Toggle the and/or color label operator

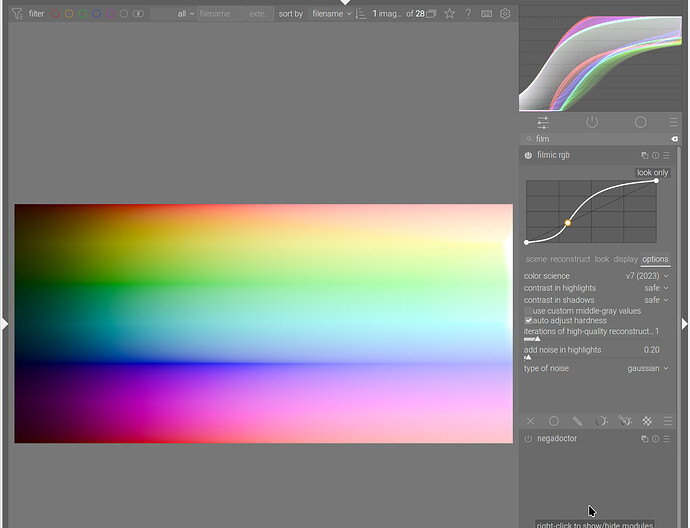[x=138, y=14]
